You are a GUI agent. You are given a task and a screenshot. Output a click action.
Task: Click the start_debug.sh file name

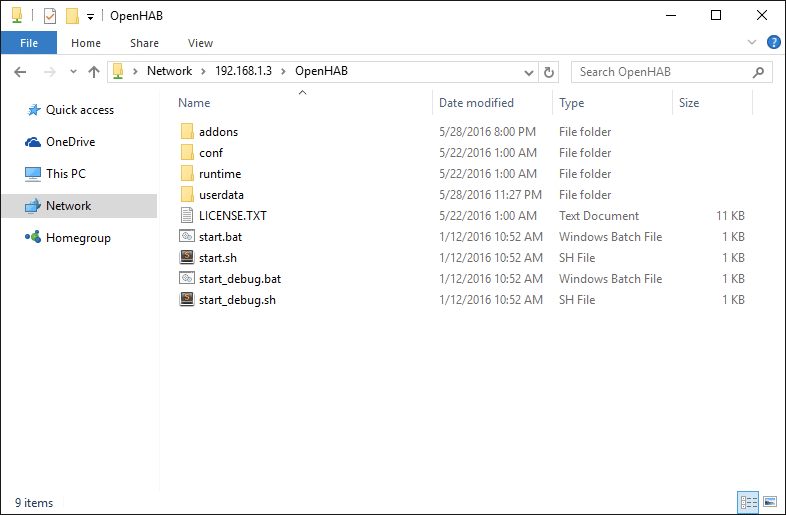click(238, 300)
